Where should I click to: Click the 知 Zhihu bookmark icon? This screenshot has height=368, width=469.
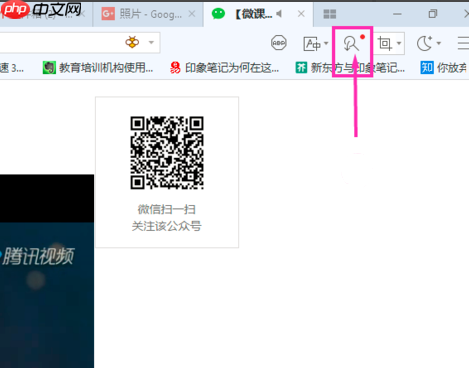(x=427, y=68)
